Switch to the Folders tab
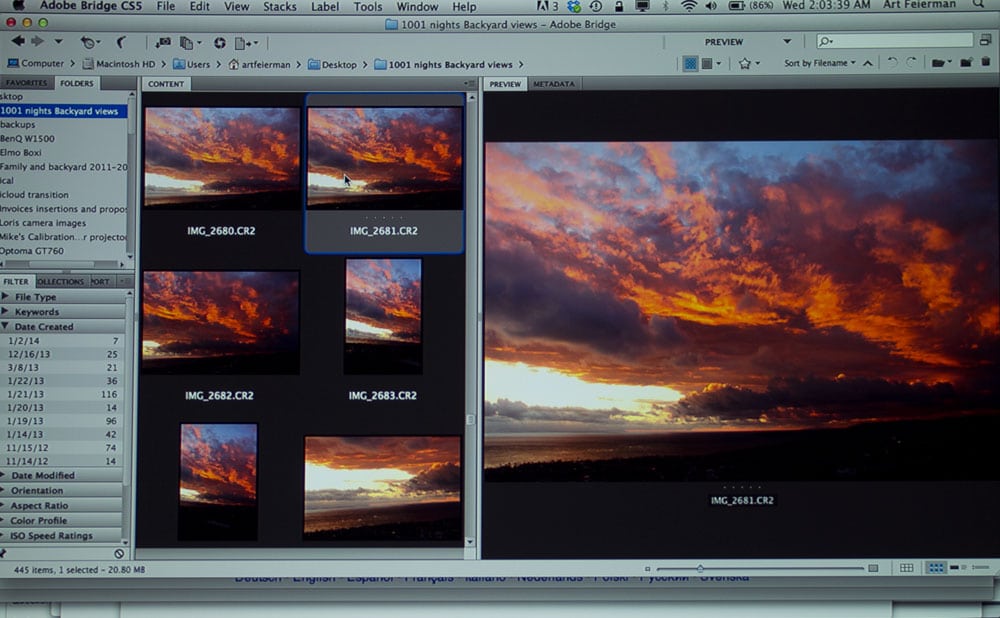 77,83
